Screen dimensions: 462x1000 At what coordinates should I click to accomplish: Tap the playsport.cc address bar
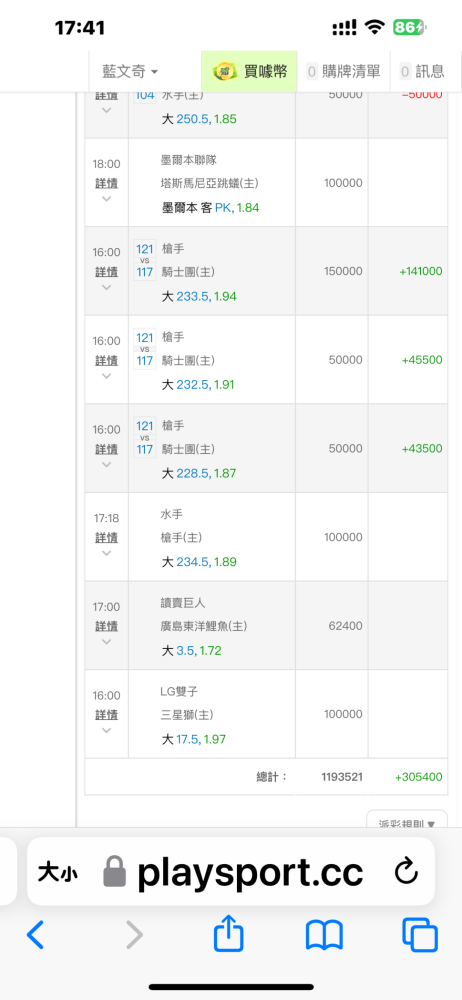[x=231, y=871]
